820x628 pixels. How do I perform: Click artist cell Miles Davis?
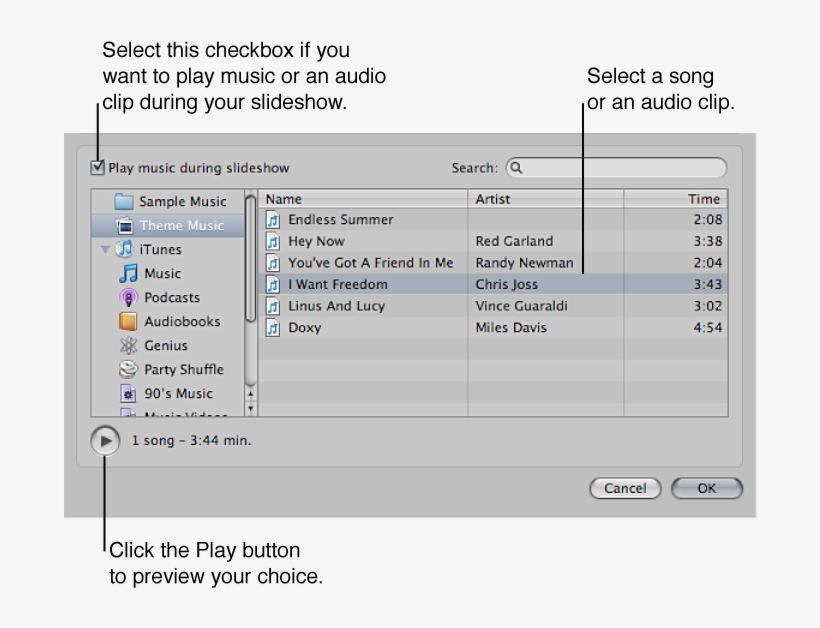point(510,327)
